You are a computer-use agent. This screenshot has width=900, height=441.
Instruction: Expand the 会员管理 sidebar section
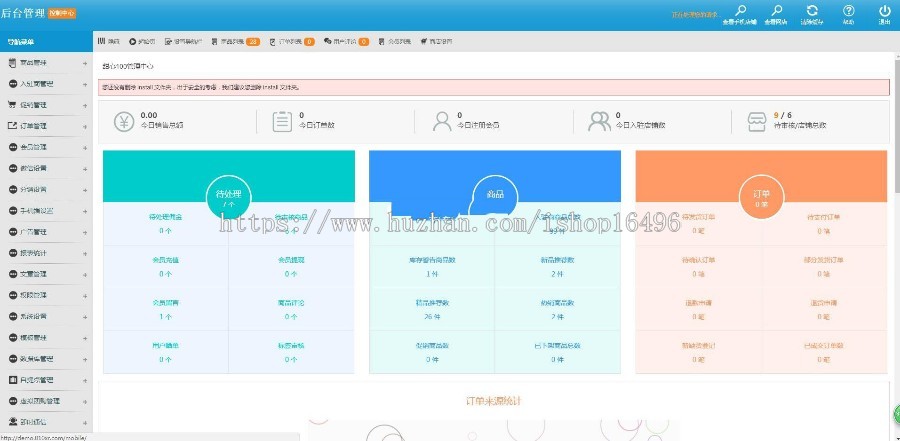pos(85,147)
